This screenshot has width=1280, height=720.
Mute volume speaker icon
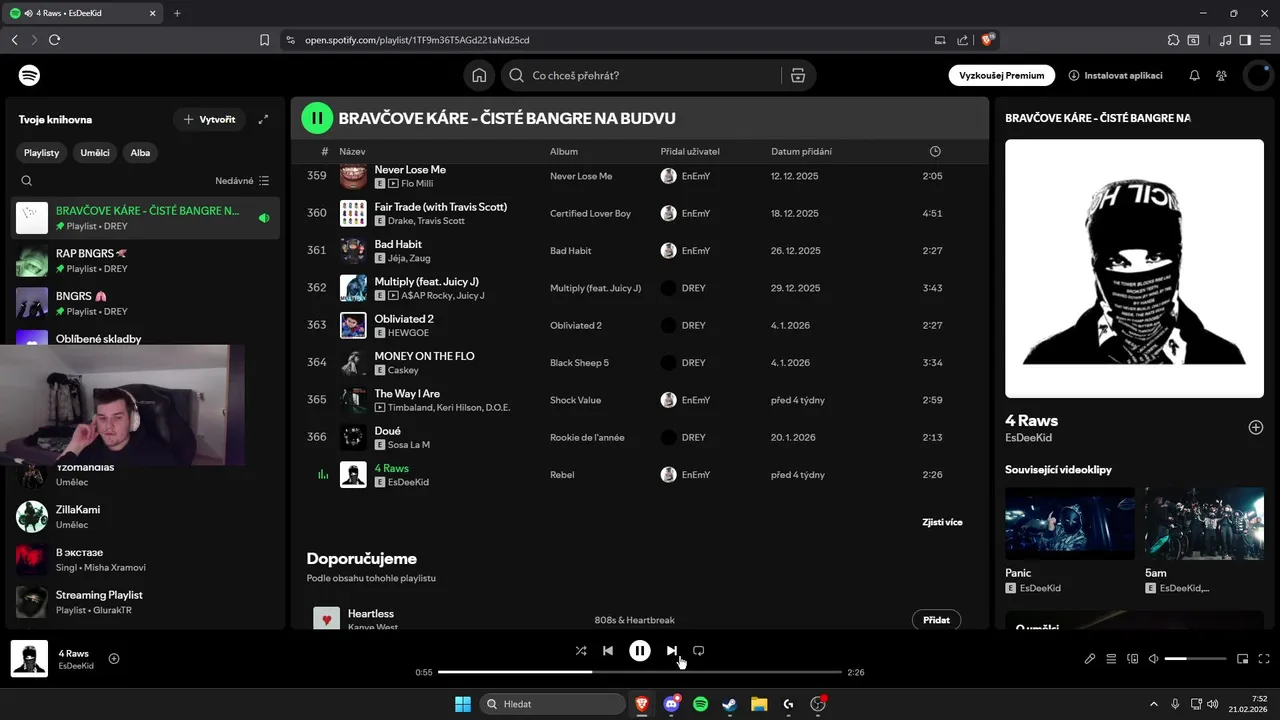(x=1154, y=659)
